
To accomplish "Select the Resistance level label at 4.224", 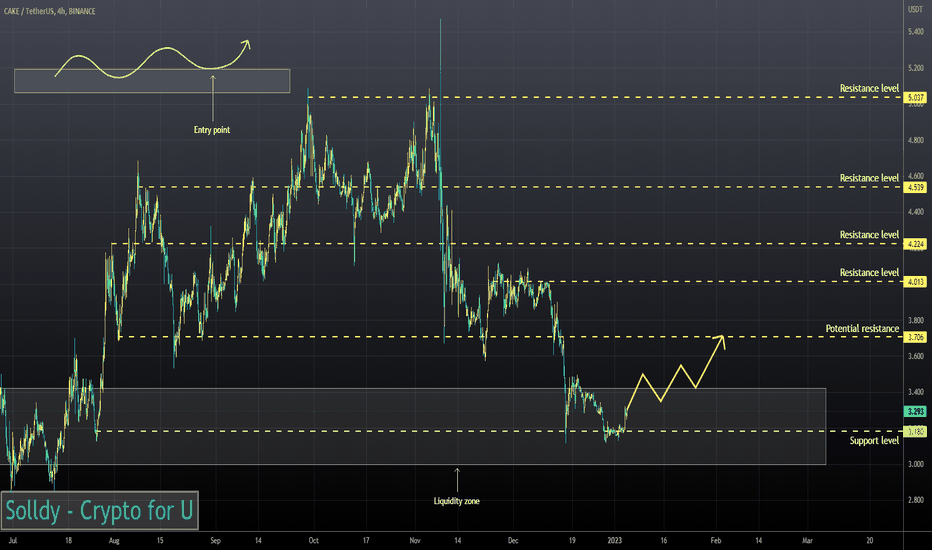I will tap(869, 235).
